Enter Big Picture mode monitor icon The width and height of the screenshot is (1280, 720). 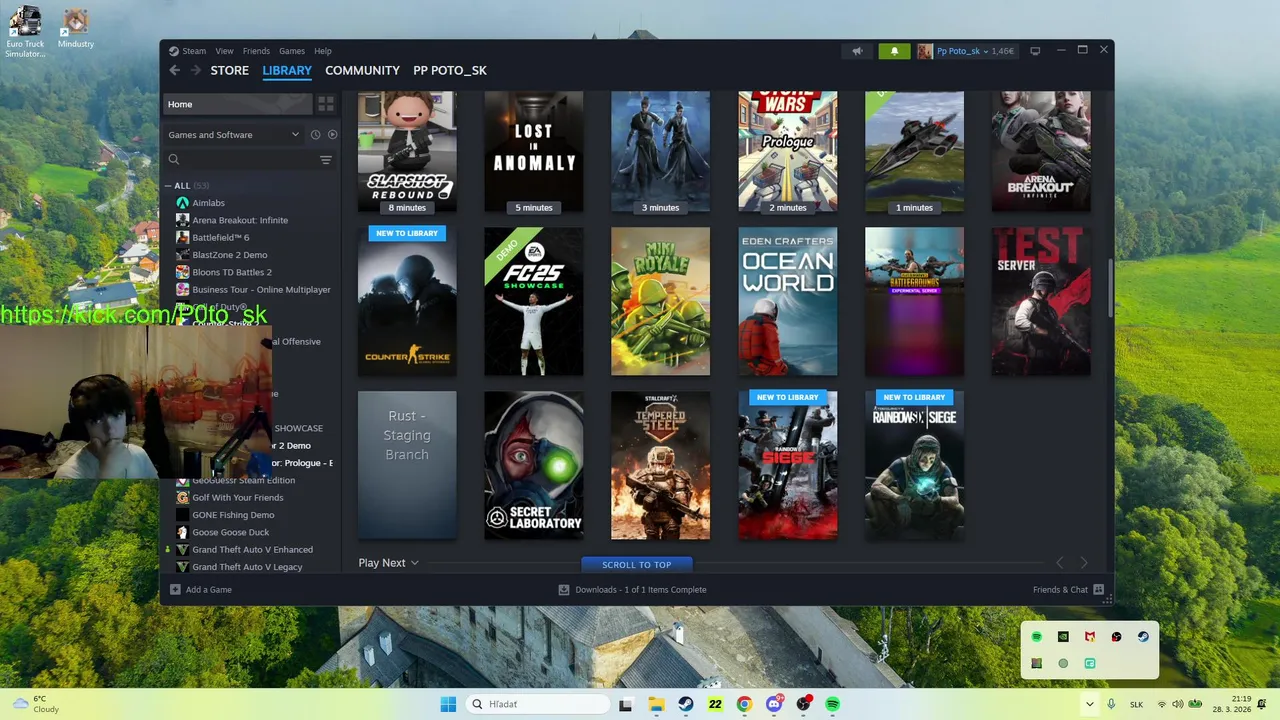pos(1035,51)
